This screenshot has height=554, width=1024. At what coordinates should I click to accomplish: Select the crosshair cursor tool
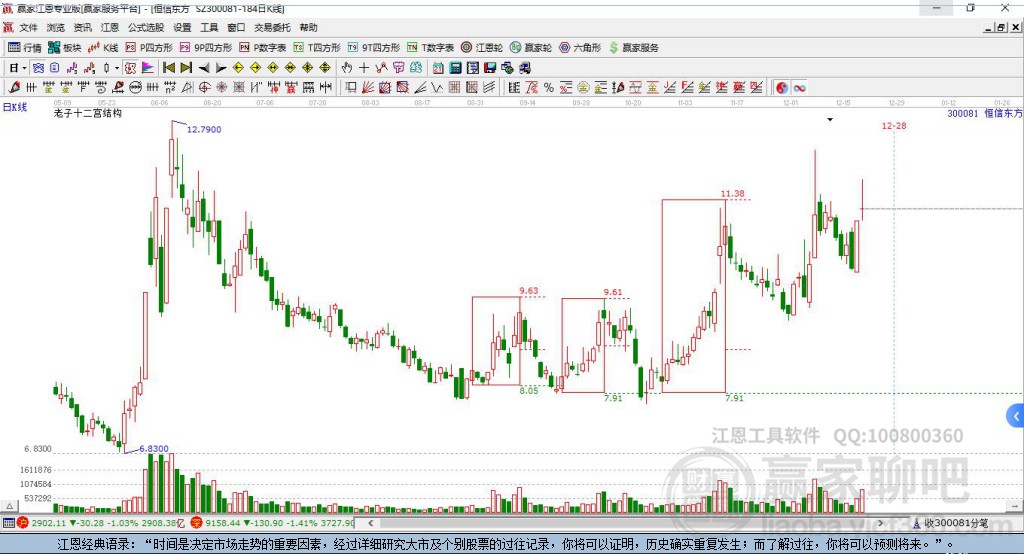tap(364, 68)
